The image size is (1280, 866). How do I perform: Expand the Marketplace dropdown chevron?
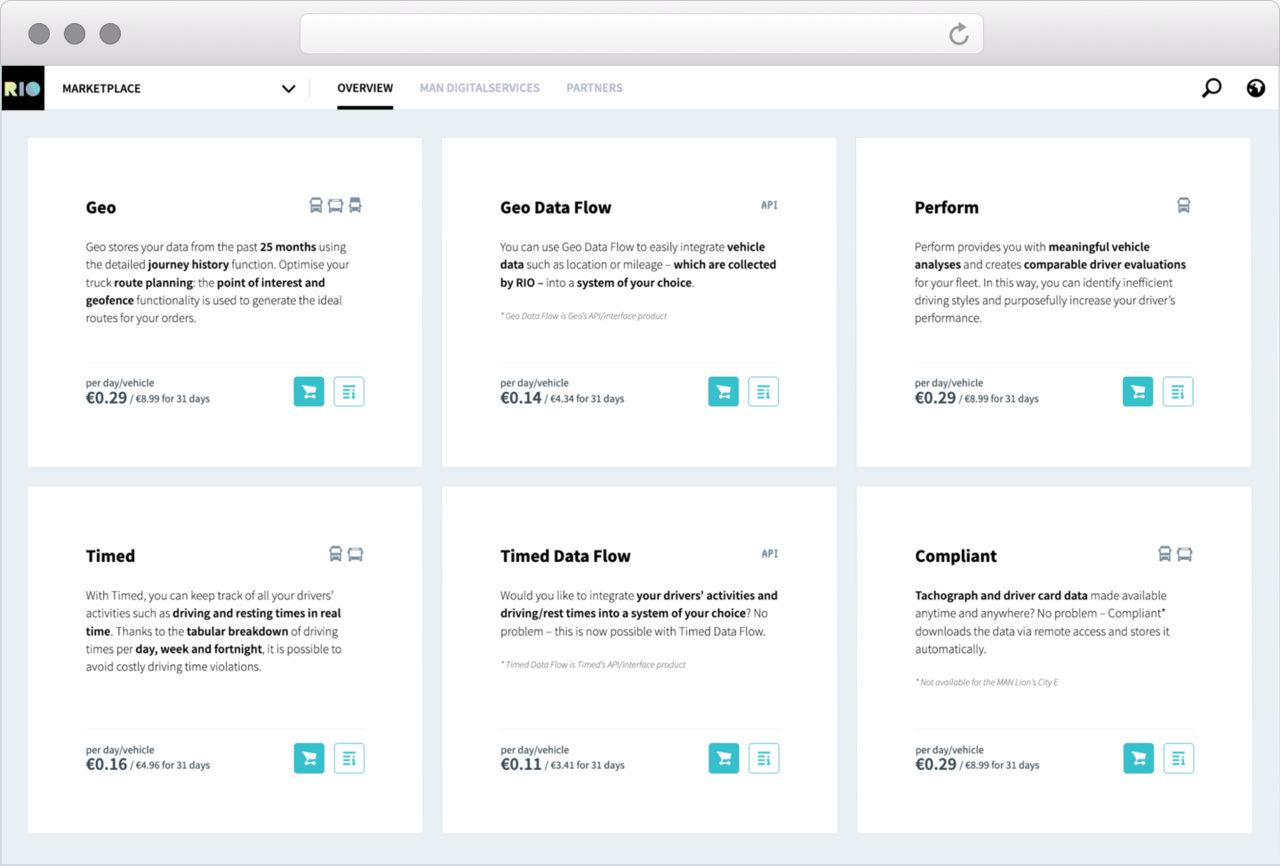[x=288, y=89]
